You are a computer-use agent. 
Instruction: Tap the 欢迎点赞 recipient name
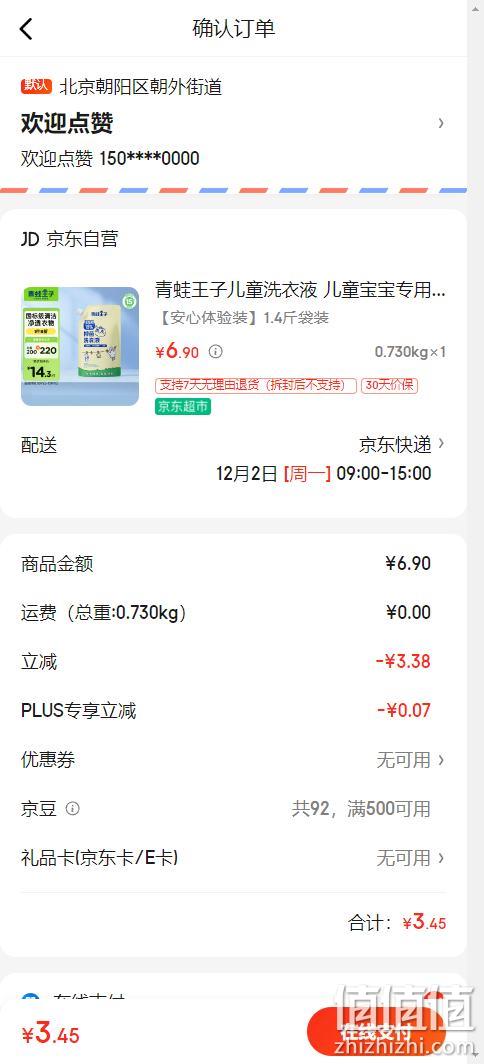coord(67,124)
